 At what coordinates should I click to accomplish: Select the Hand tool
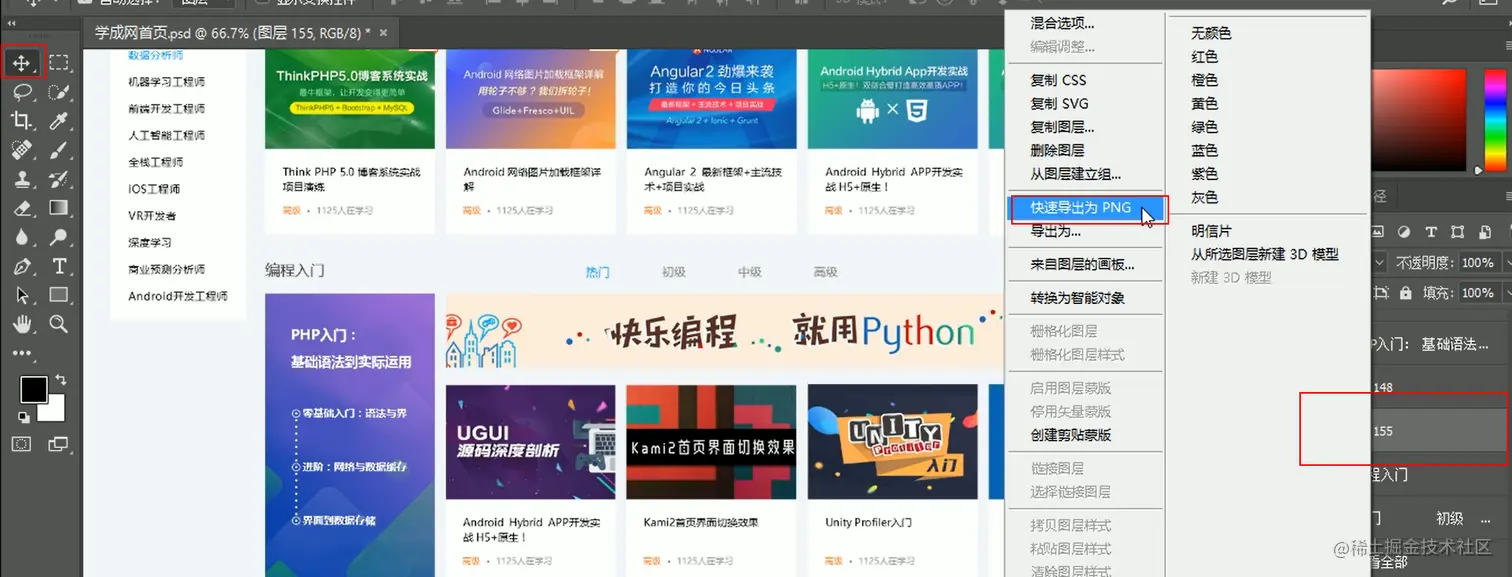point(21,324)
